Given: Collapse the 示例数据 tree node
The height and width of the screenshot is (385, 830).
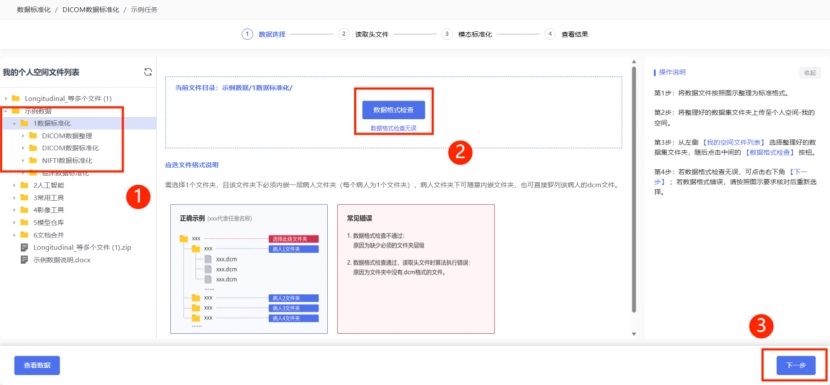Looking at the screenshot, I should pyautogui.click(x=6, y=111).
